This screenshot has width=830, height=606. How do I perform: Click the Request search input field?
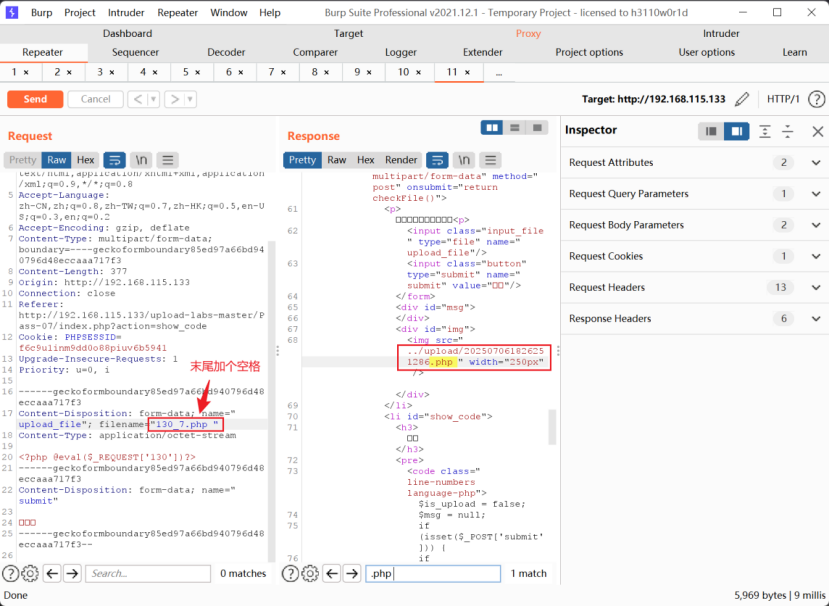[148, 573]
